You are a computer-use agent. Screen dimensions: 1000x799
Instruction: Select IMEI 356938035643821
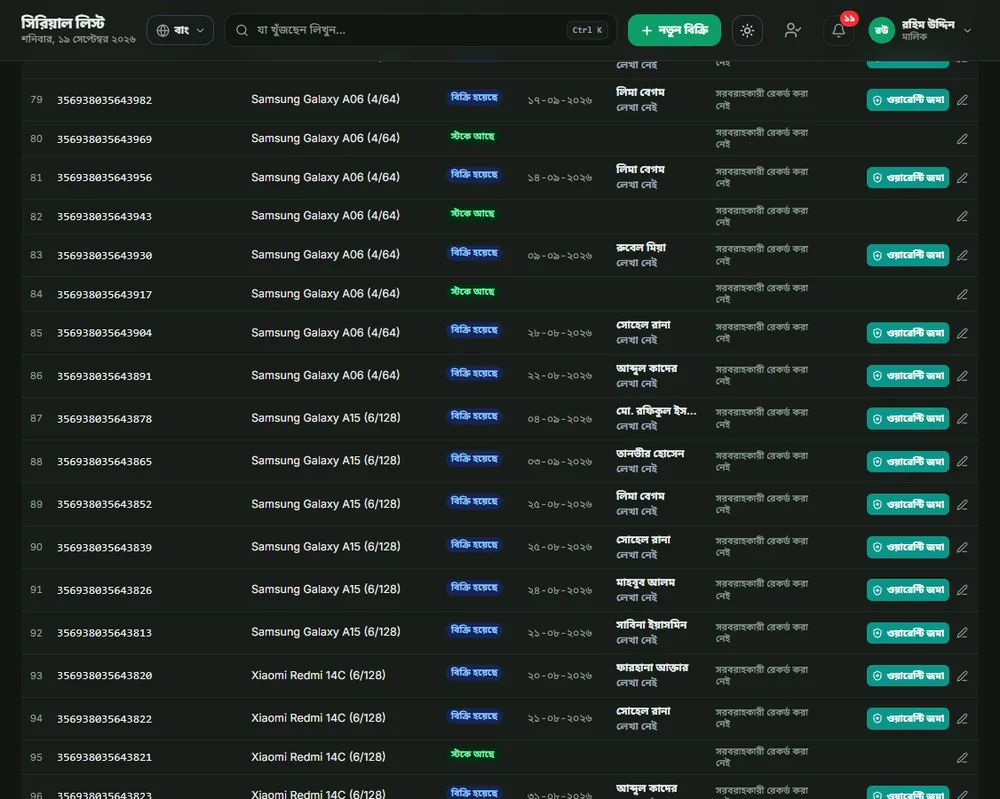[105, 758]
